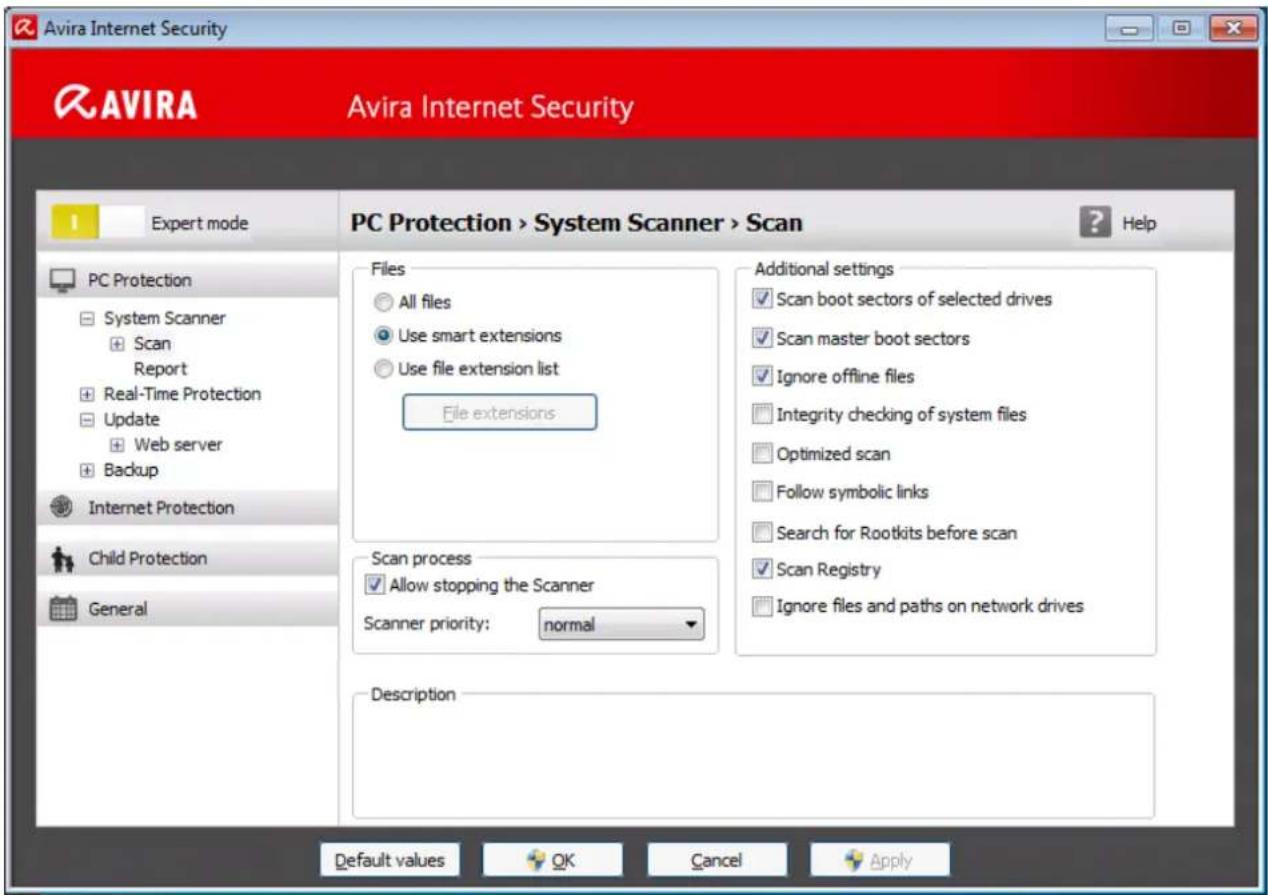Select Use file extension list option
The width and height of the screenshot is (1268, 895).
tap(382, 368)
